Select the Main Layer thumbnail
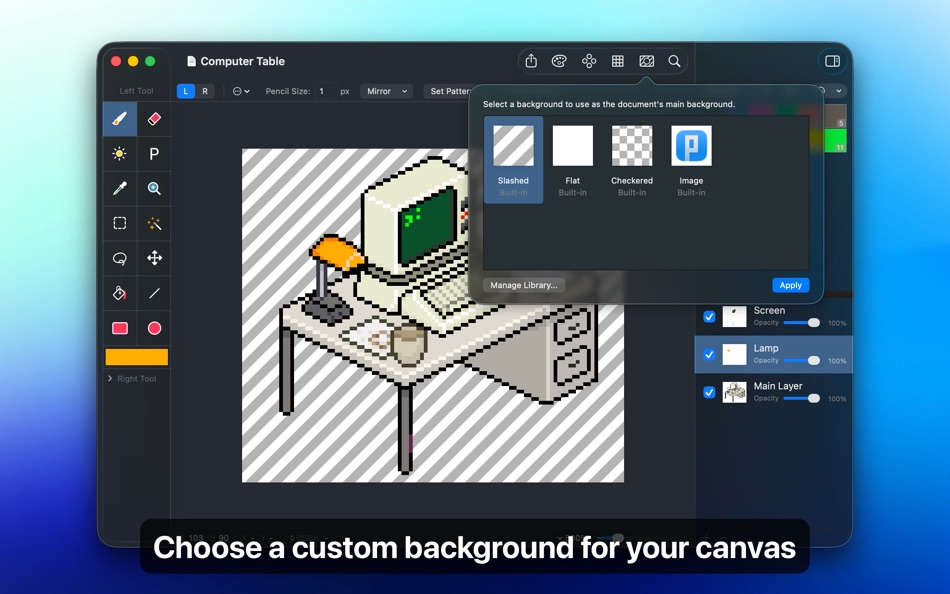This screenshot has width=950, height=594. coord(734,392)
